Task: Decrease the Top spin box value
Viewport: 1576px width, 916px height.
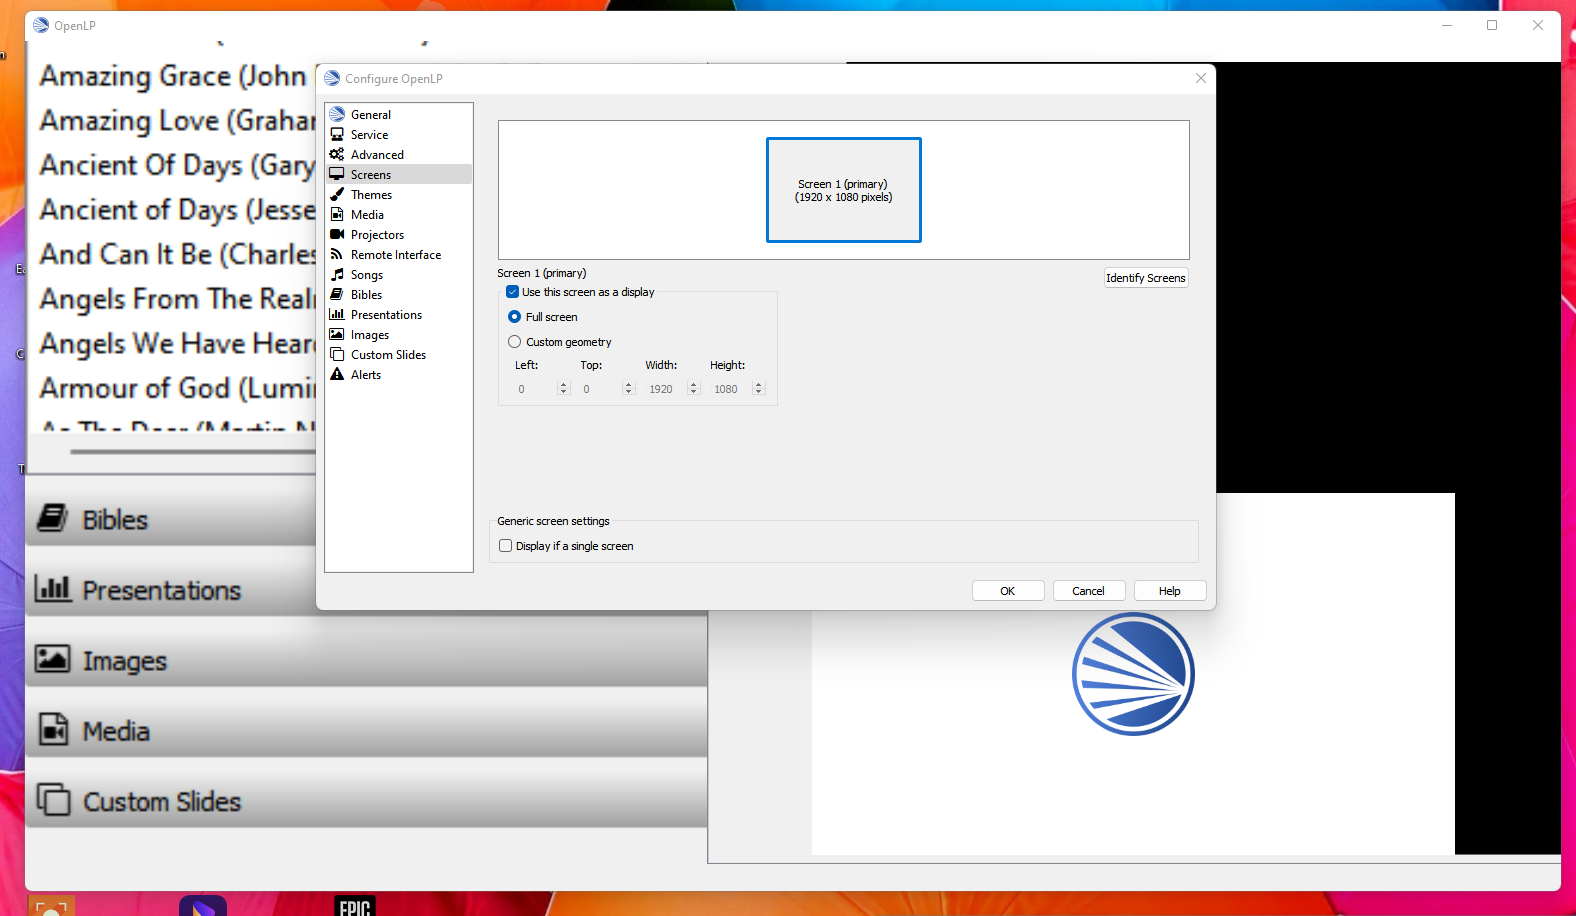Action: coord(628,392)
